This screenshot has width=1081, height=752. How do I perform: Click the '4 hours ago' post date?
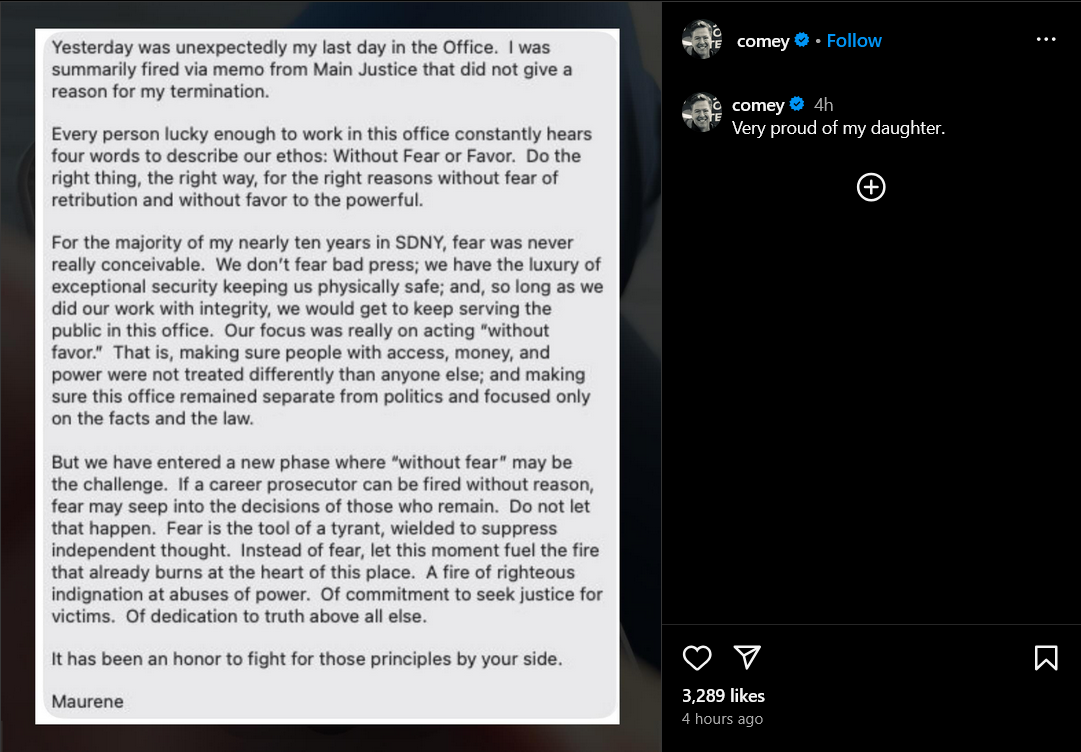click(x=722, y=719)
